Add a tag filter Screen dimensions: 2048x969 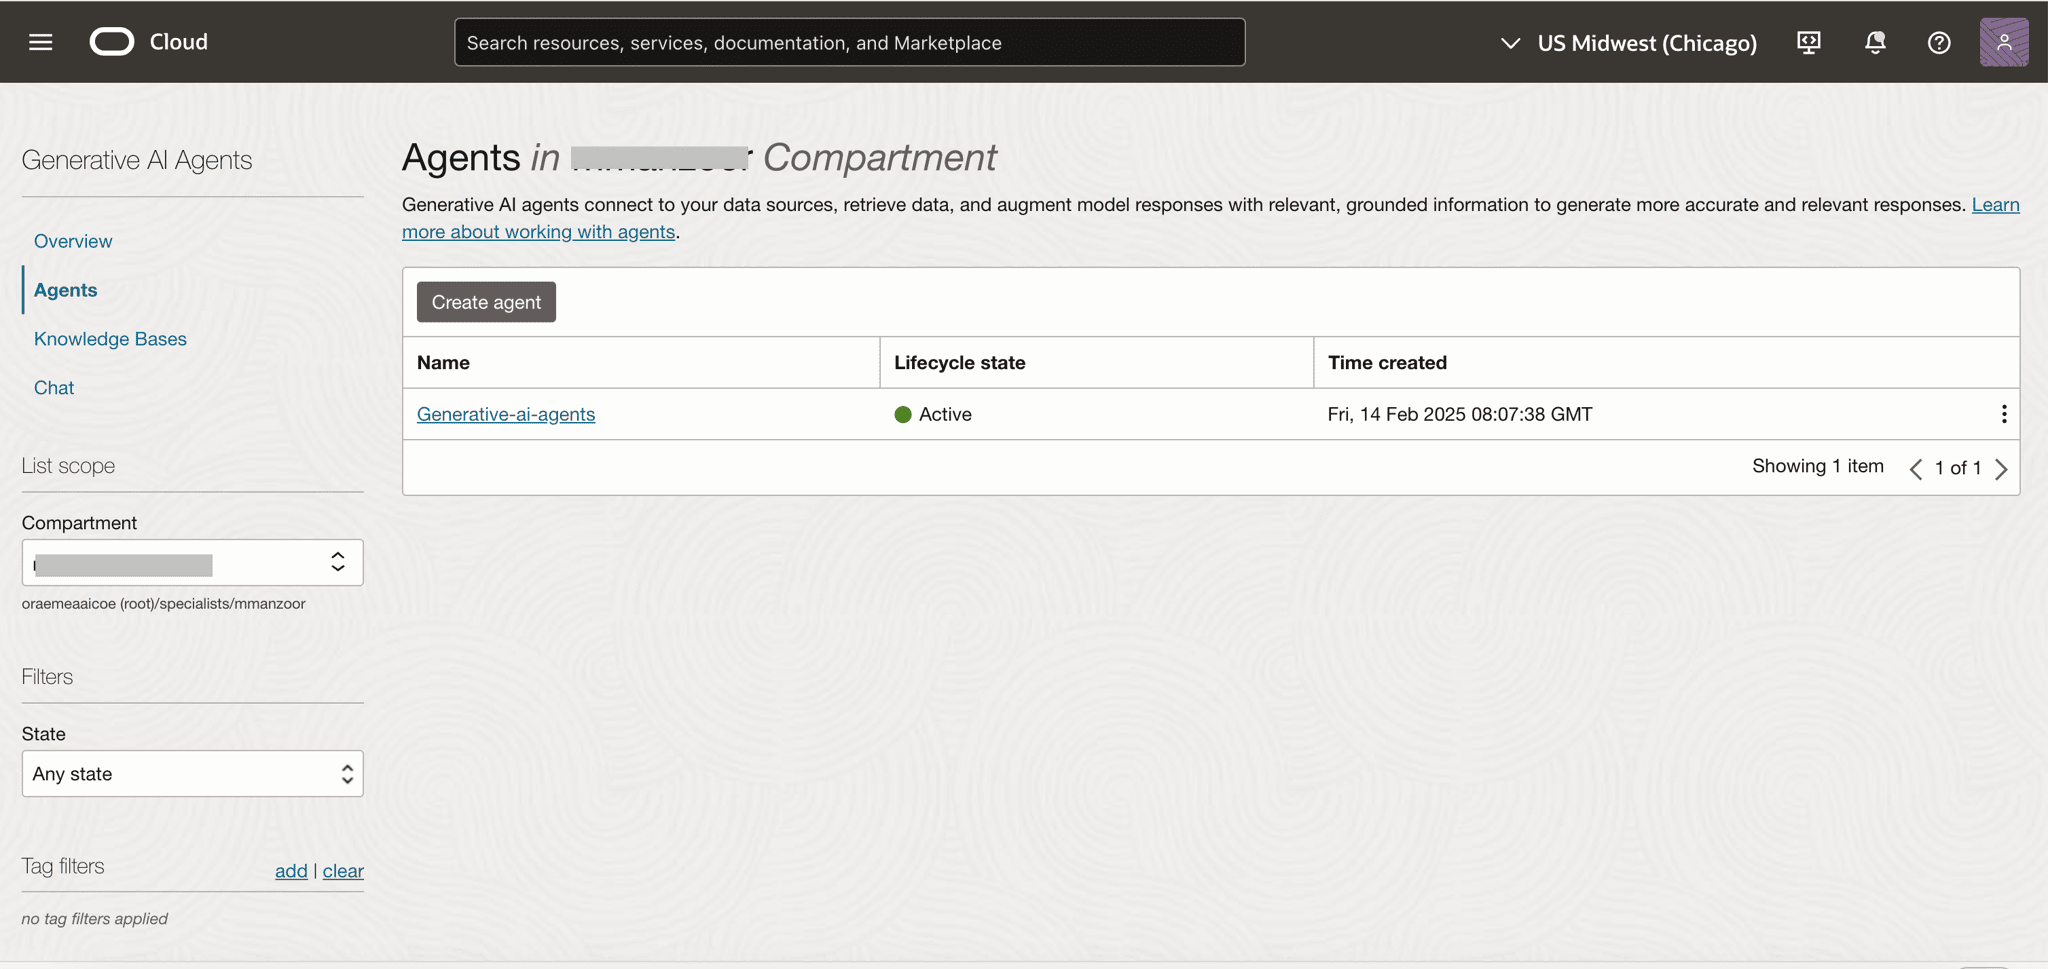click(x=291, y=871)
